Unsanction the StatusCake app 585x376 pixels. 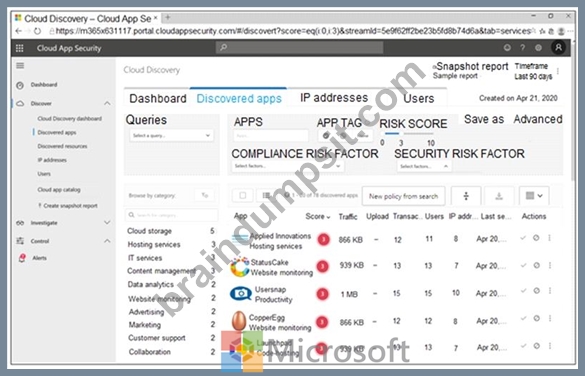tap(536, 265)
